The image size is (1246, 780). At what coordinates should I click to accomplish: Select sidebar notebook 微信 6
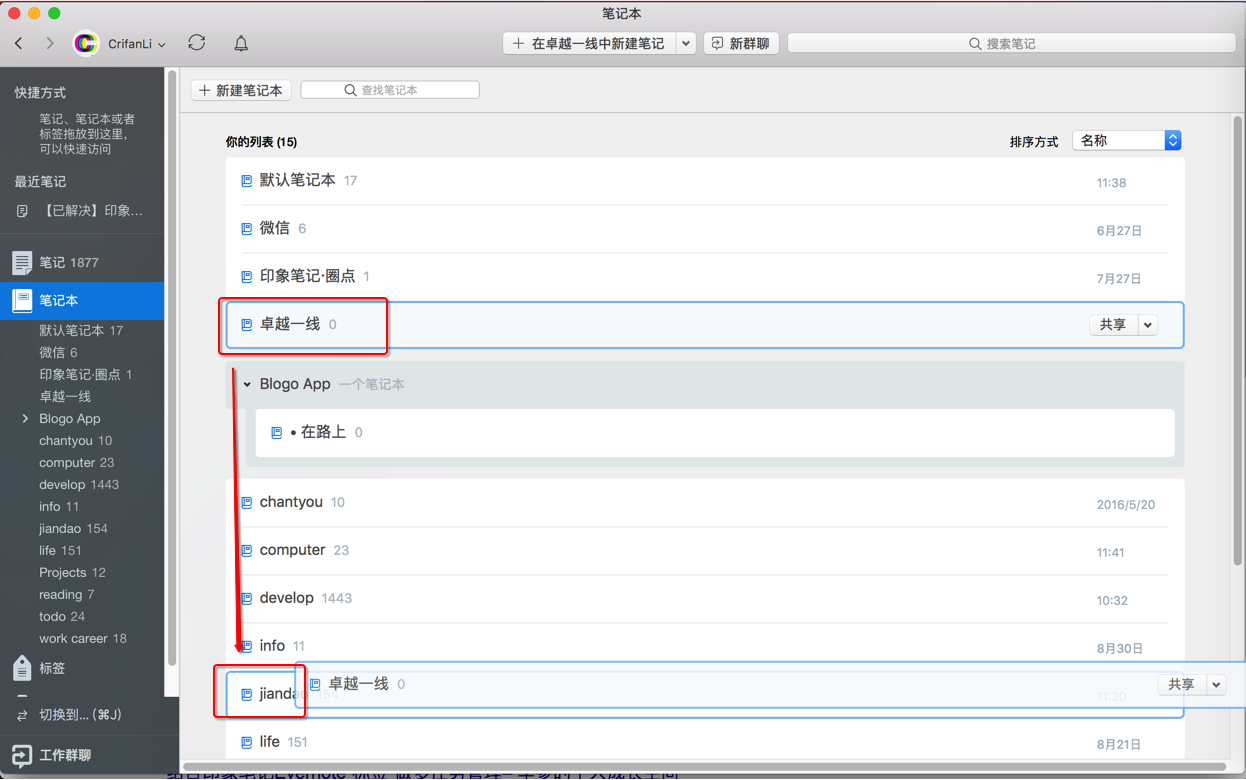click(58, 352)
